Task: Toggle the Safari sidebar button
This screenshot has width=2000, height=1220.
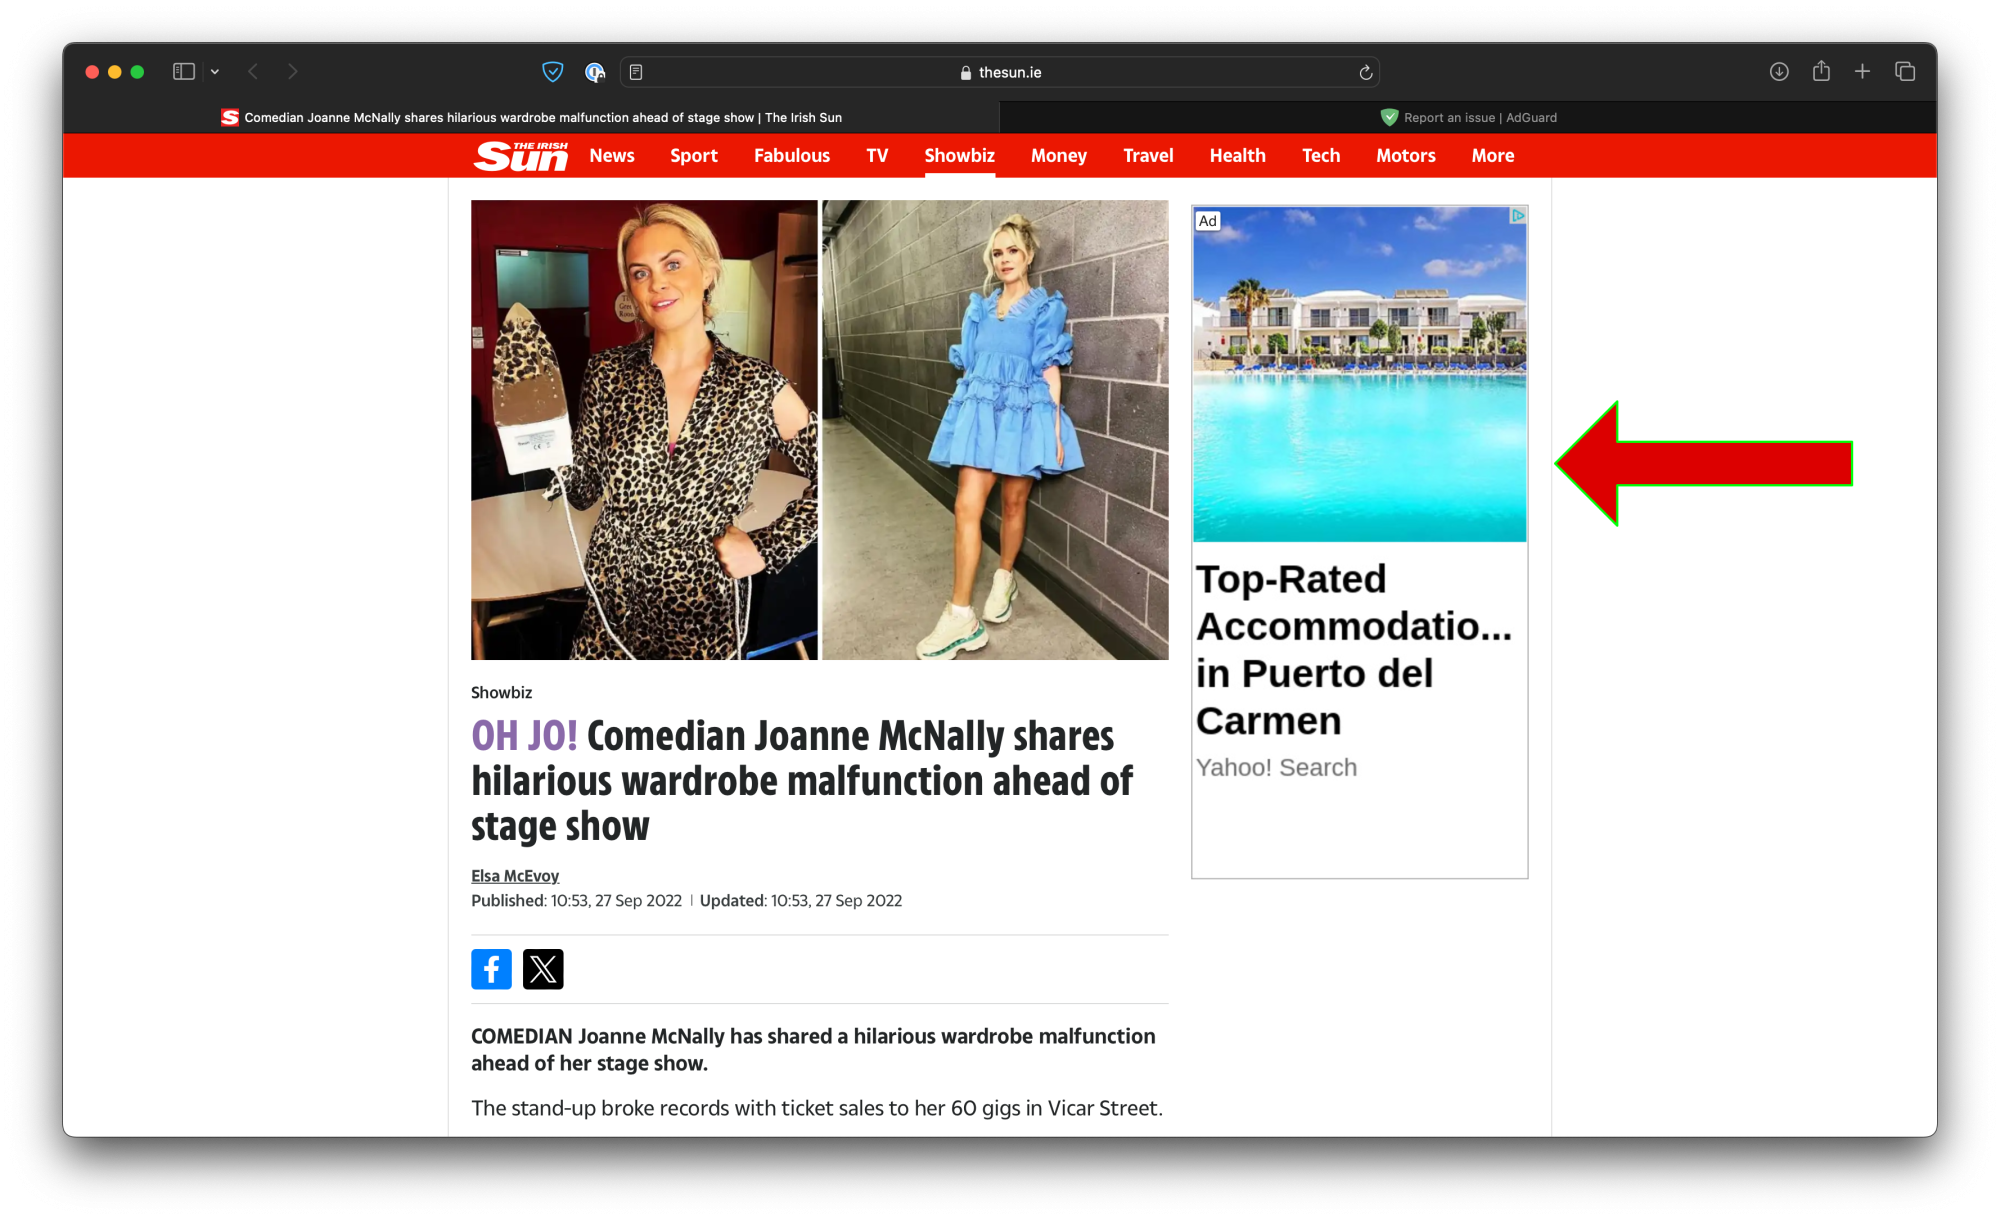Action: point(184,72)
